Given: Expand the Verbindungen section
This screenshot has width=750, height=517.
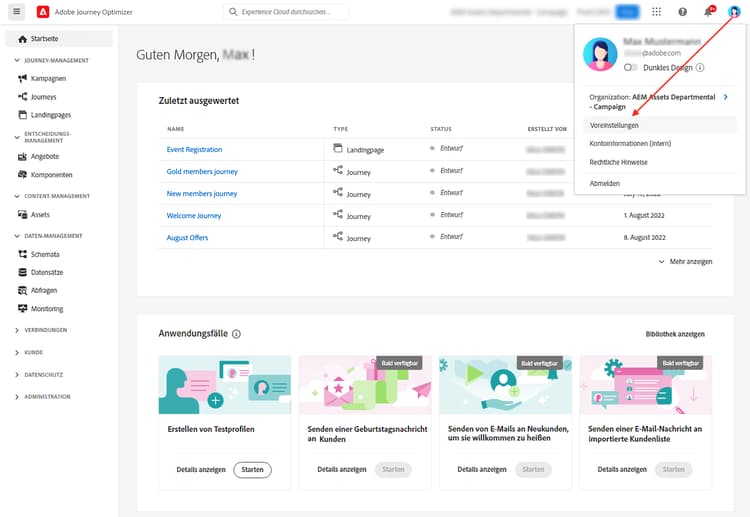Looking at the screenshot, I should click(17, 330).
